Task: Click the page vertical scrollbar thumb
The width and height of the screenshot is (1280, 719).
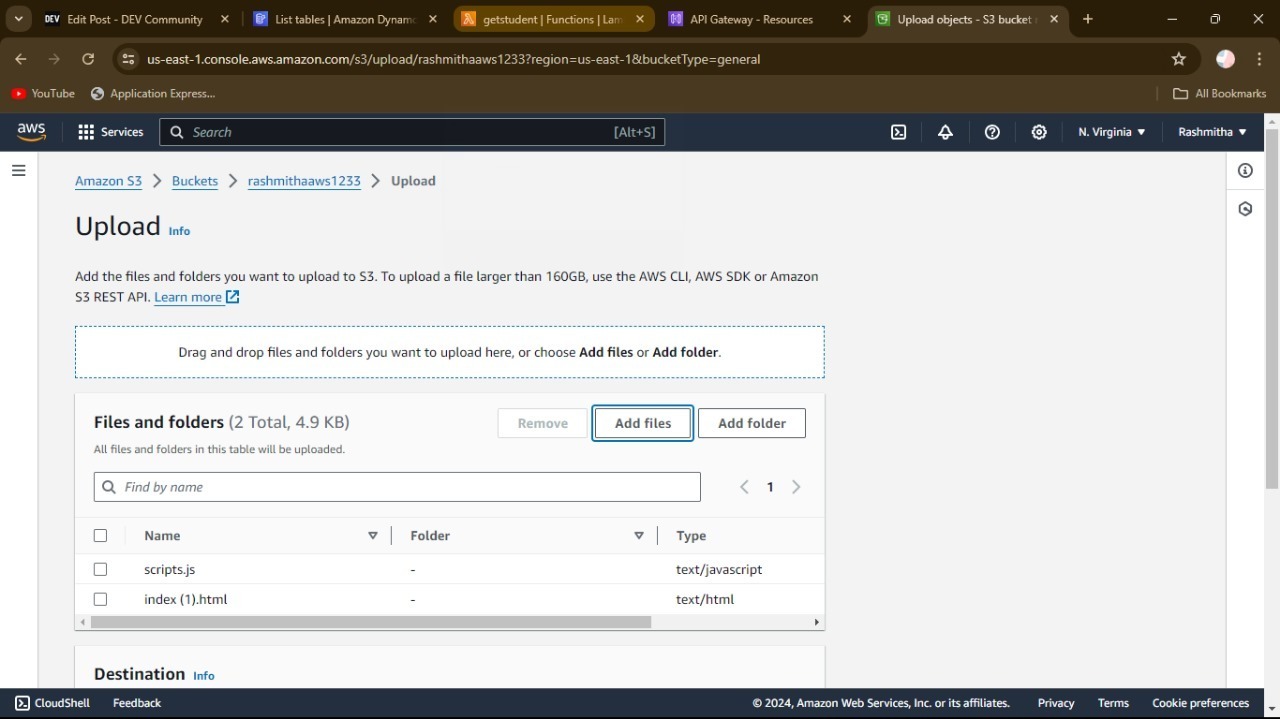Action: point(1272,309)
